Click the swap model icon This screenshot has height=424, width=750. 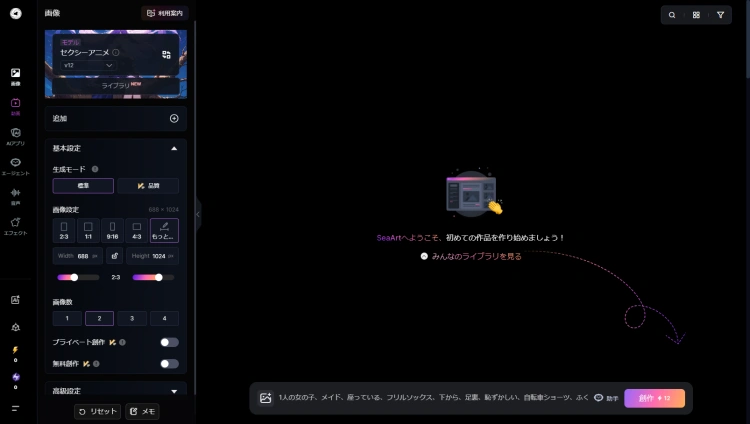166,55
